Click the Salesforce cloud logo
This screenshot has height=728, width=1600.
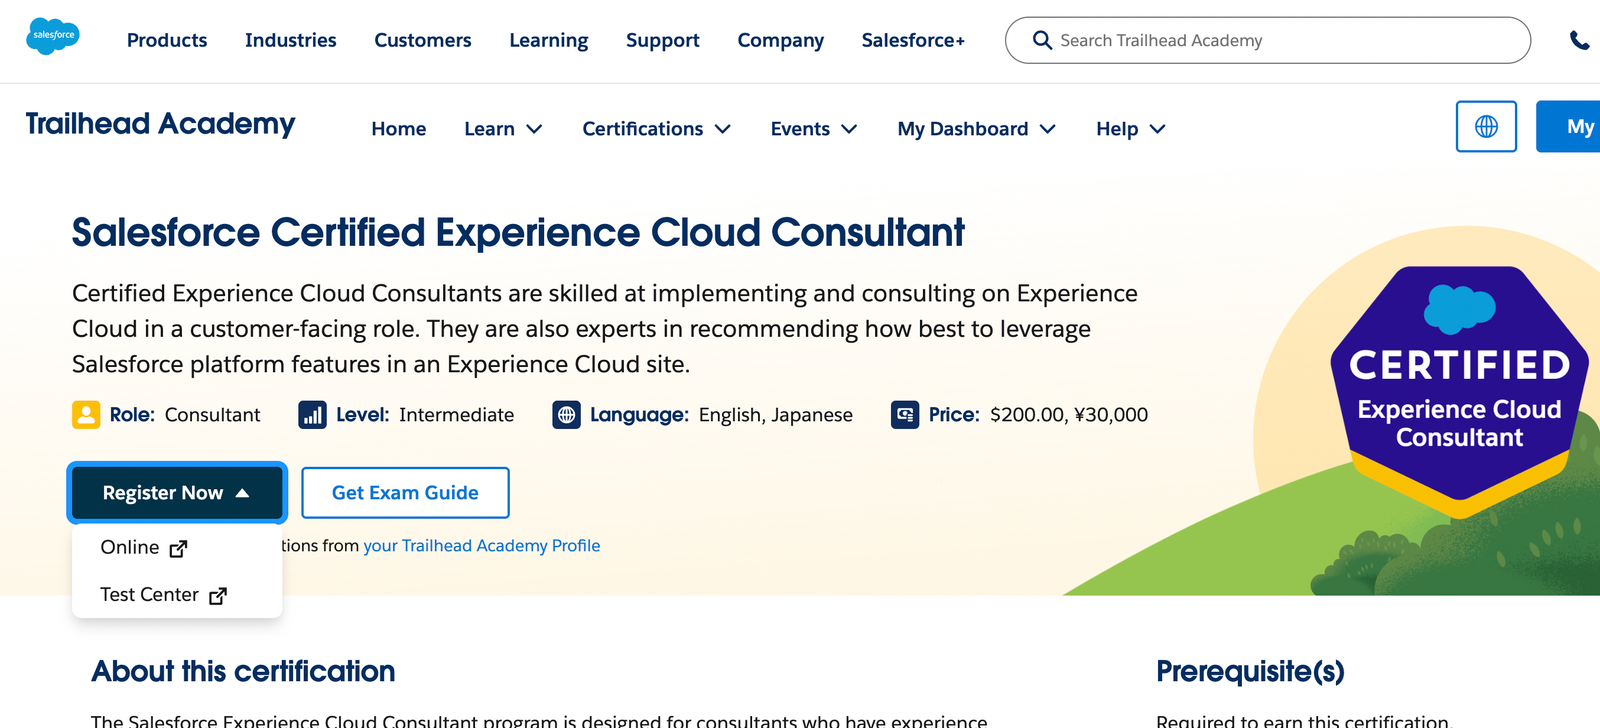(x=53, y=36)
